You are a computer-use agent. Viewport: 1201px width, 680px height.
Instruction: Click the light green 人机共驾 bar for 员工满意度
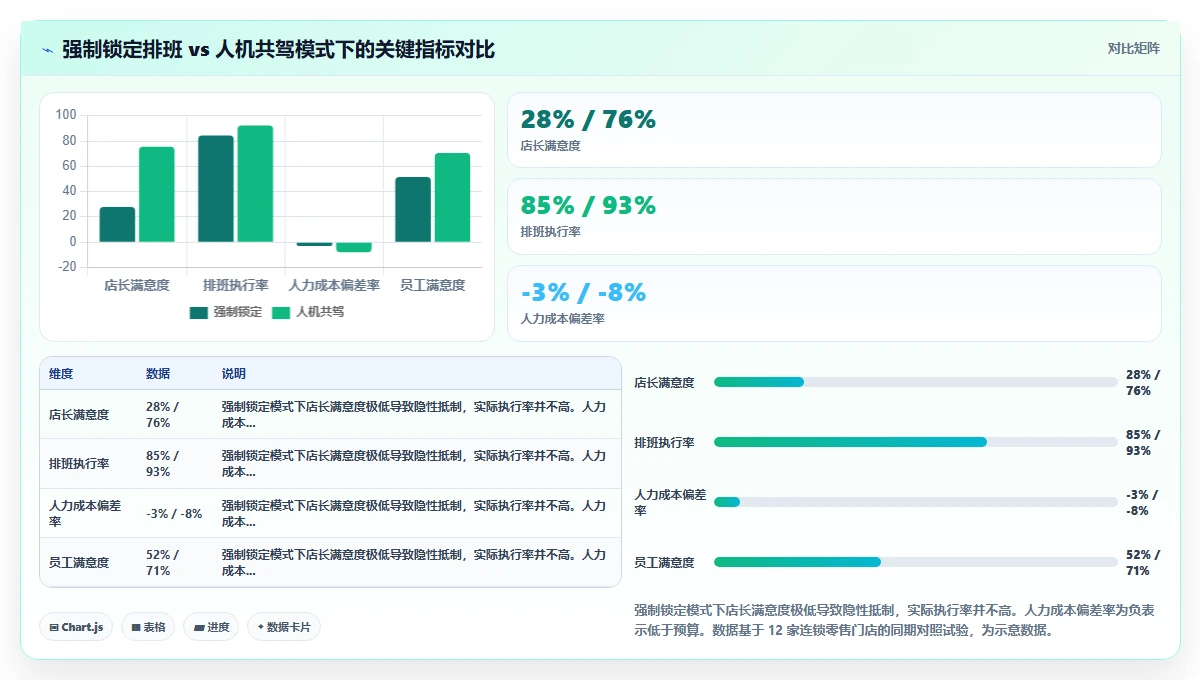click(x=452, y=197)
